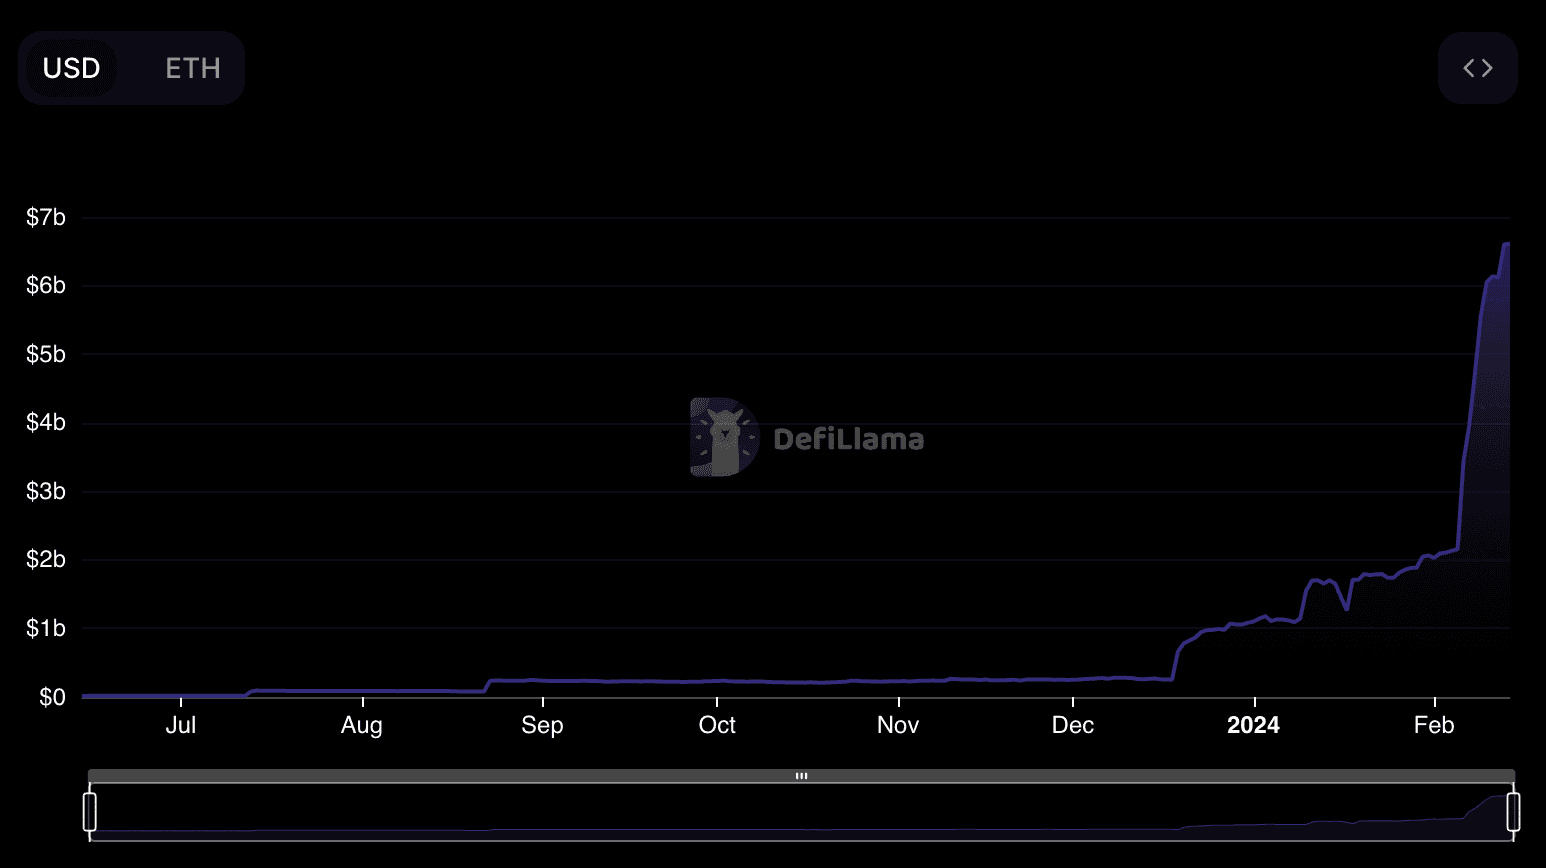The image size is (1546, 868).
Task: Click the Oct label on time axis
Action: 717,725
